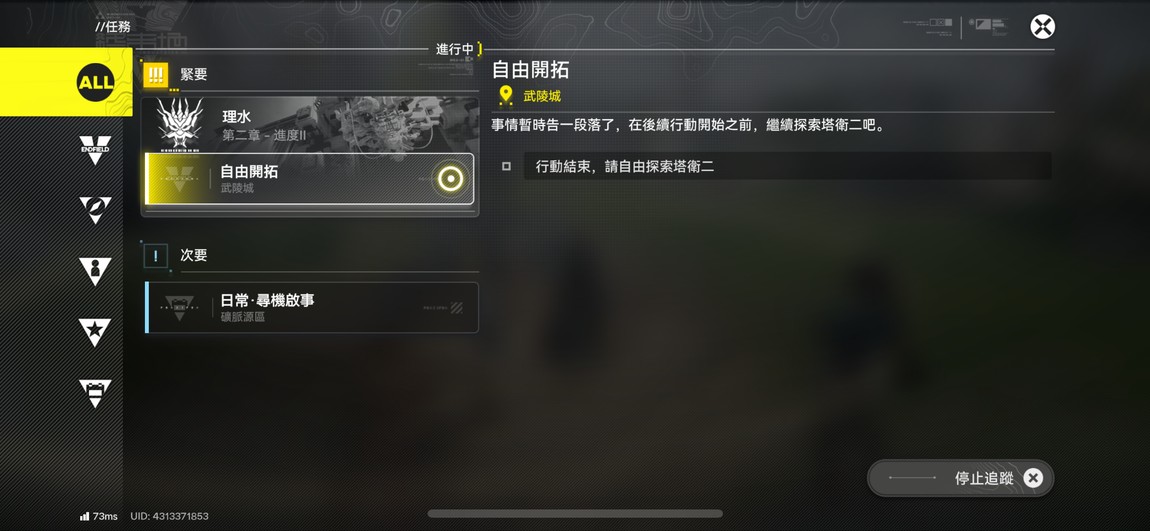This screenshot has height=531, width=1150.
Task: Toggle tracking circle on 自由開拓 mission
Action: [x=450, y=178]
